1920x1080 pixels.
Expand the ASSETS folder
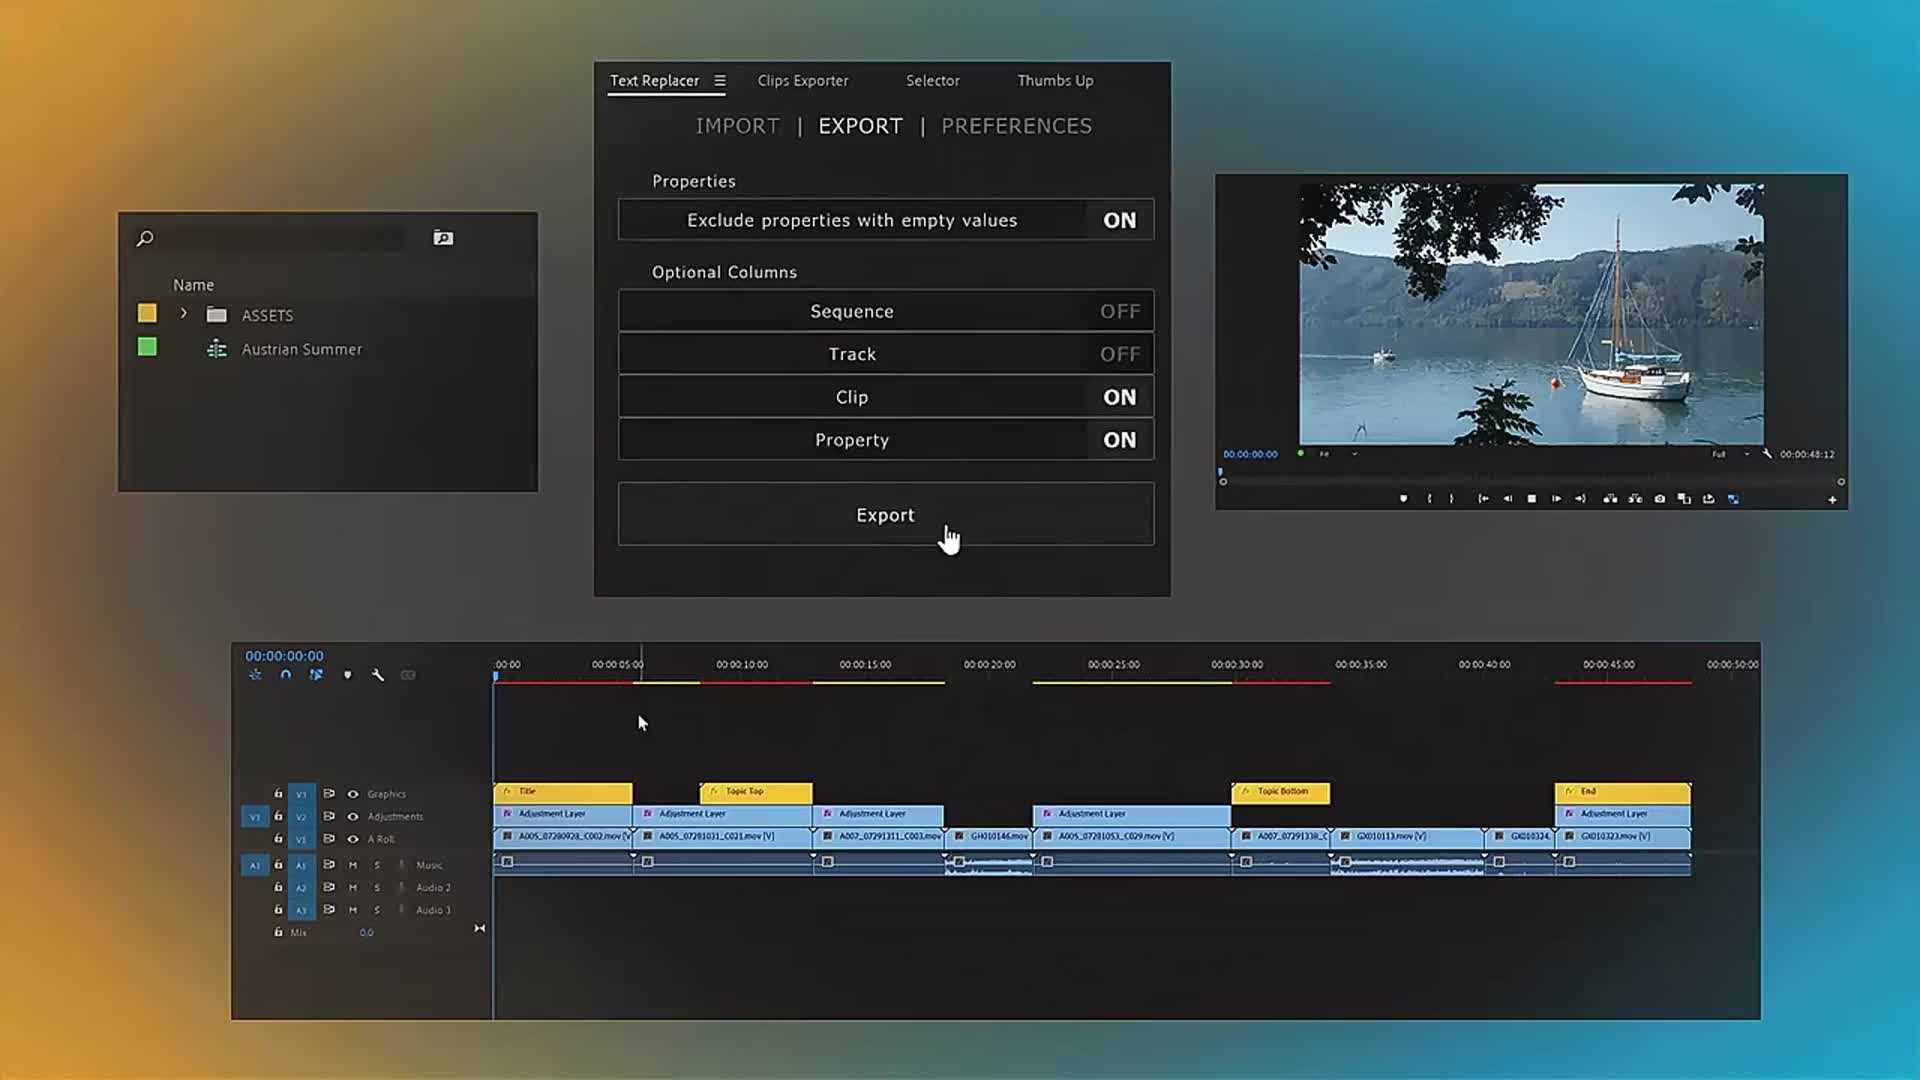pyautogui.click(x=183, y=314)
